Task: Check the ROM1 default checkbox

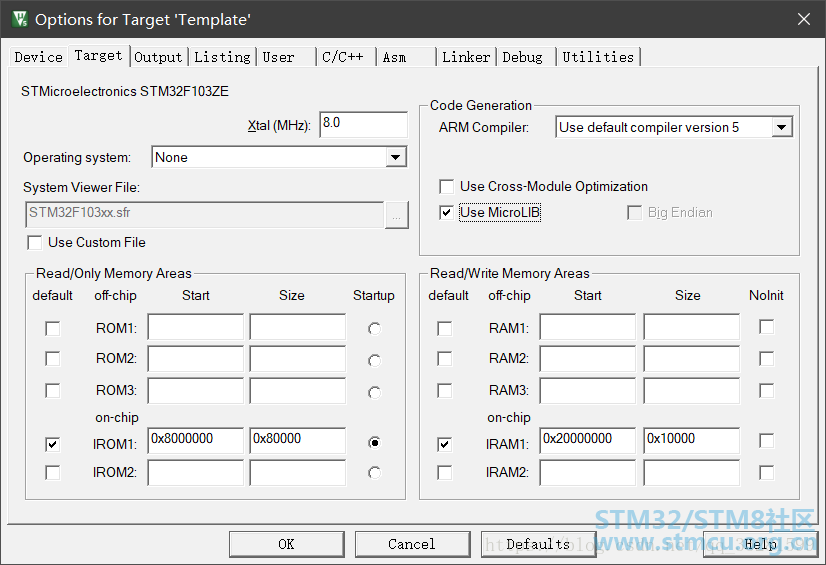Action: [x=53, y=329]
